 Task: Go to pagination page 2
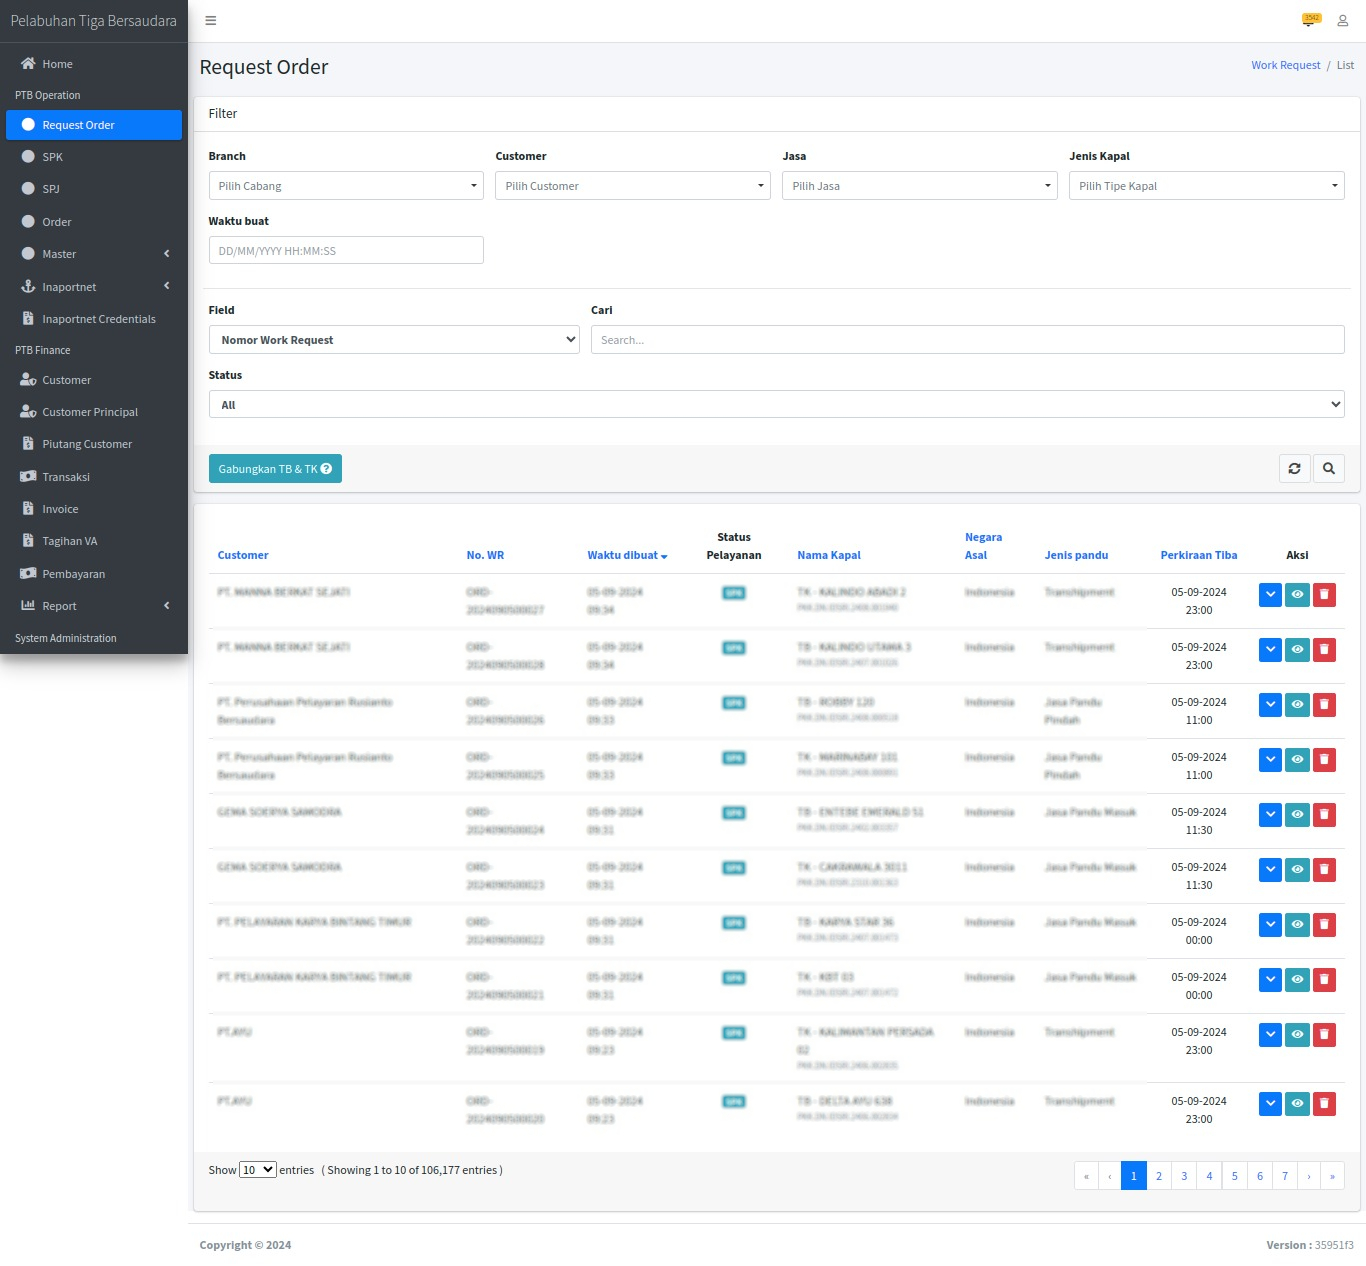[x=1159, y=1176]
